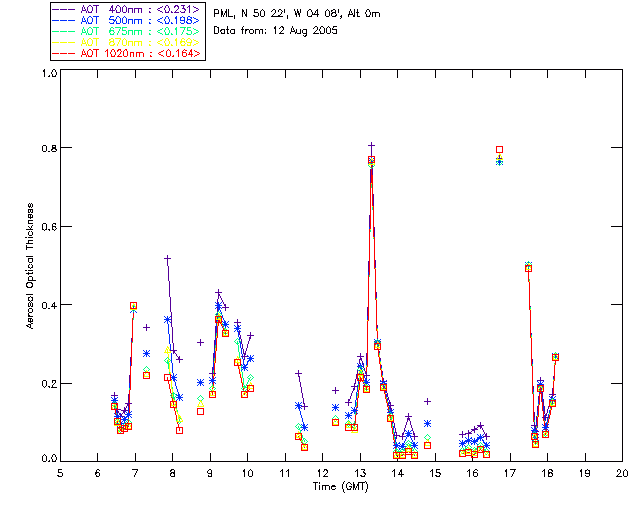Screen dimensions: 640x512
Task: Click the Time (GMT) axis label
Action: 341,485
